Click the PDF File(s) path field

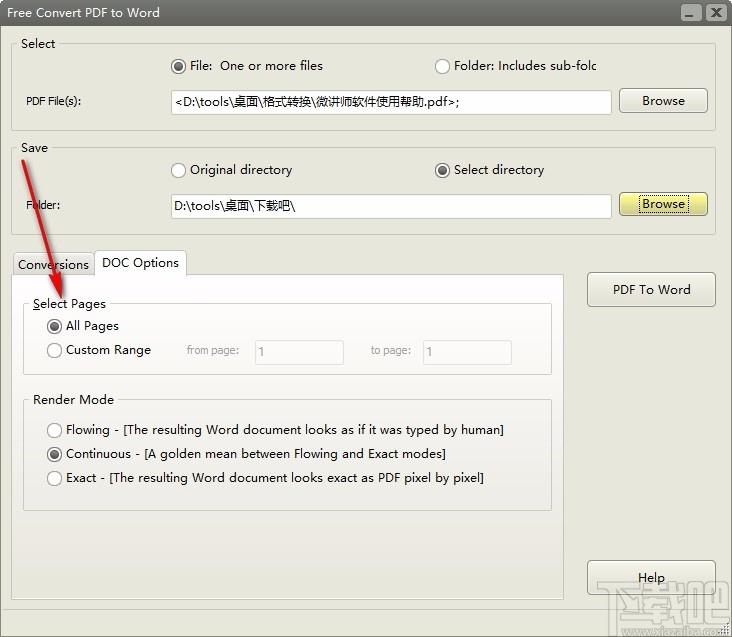click(x=391, y=102)
